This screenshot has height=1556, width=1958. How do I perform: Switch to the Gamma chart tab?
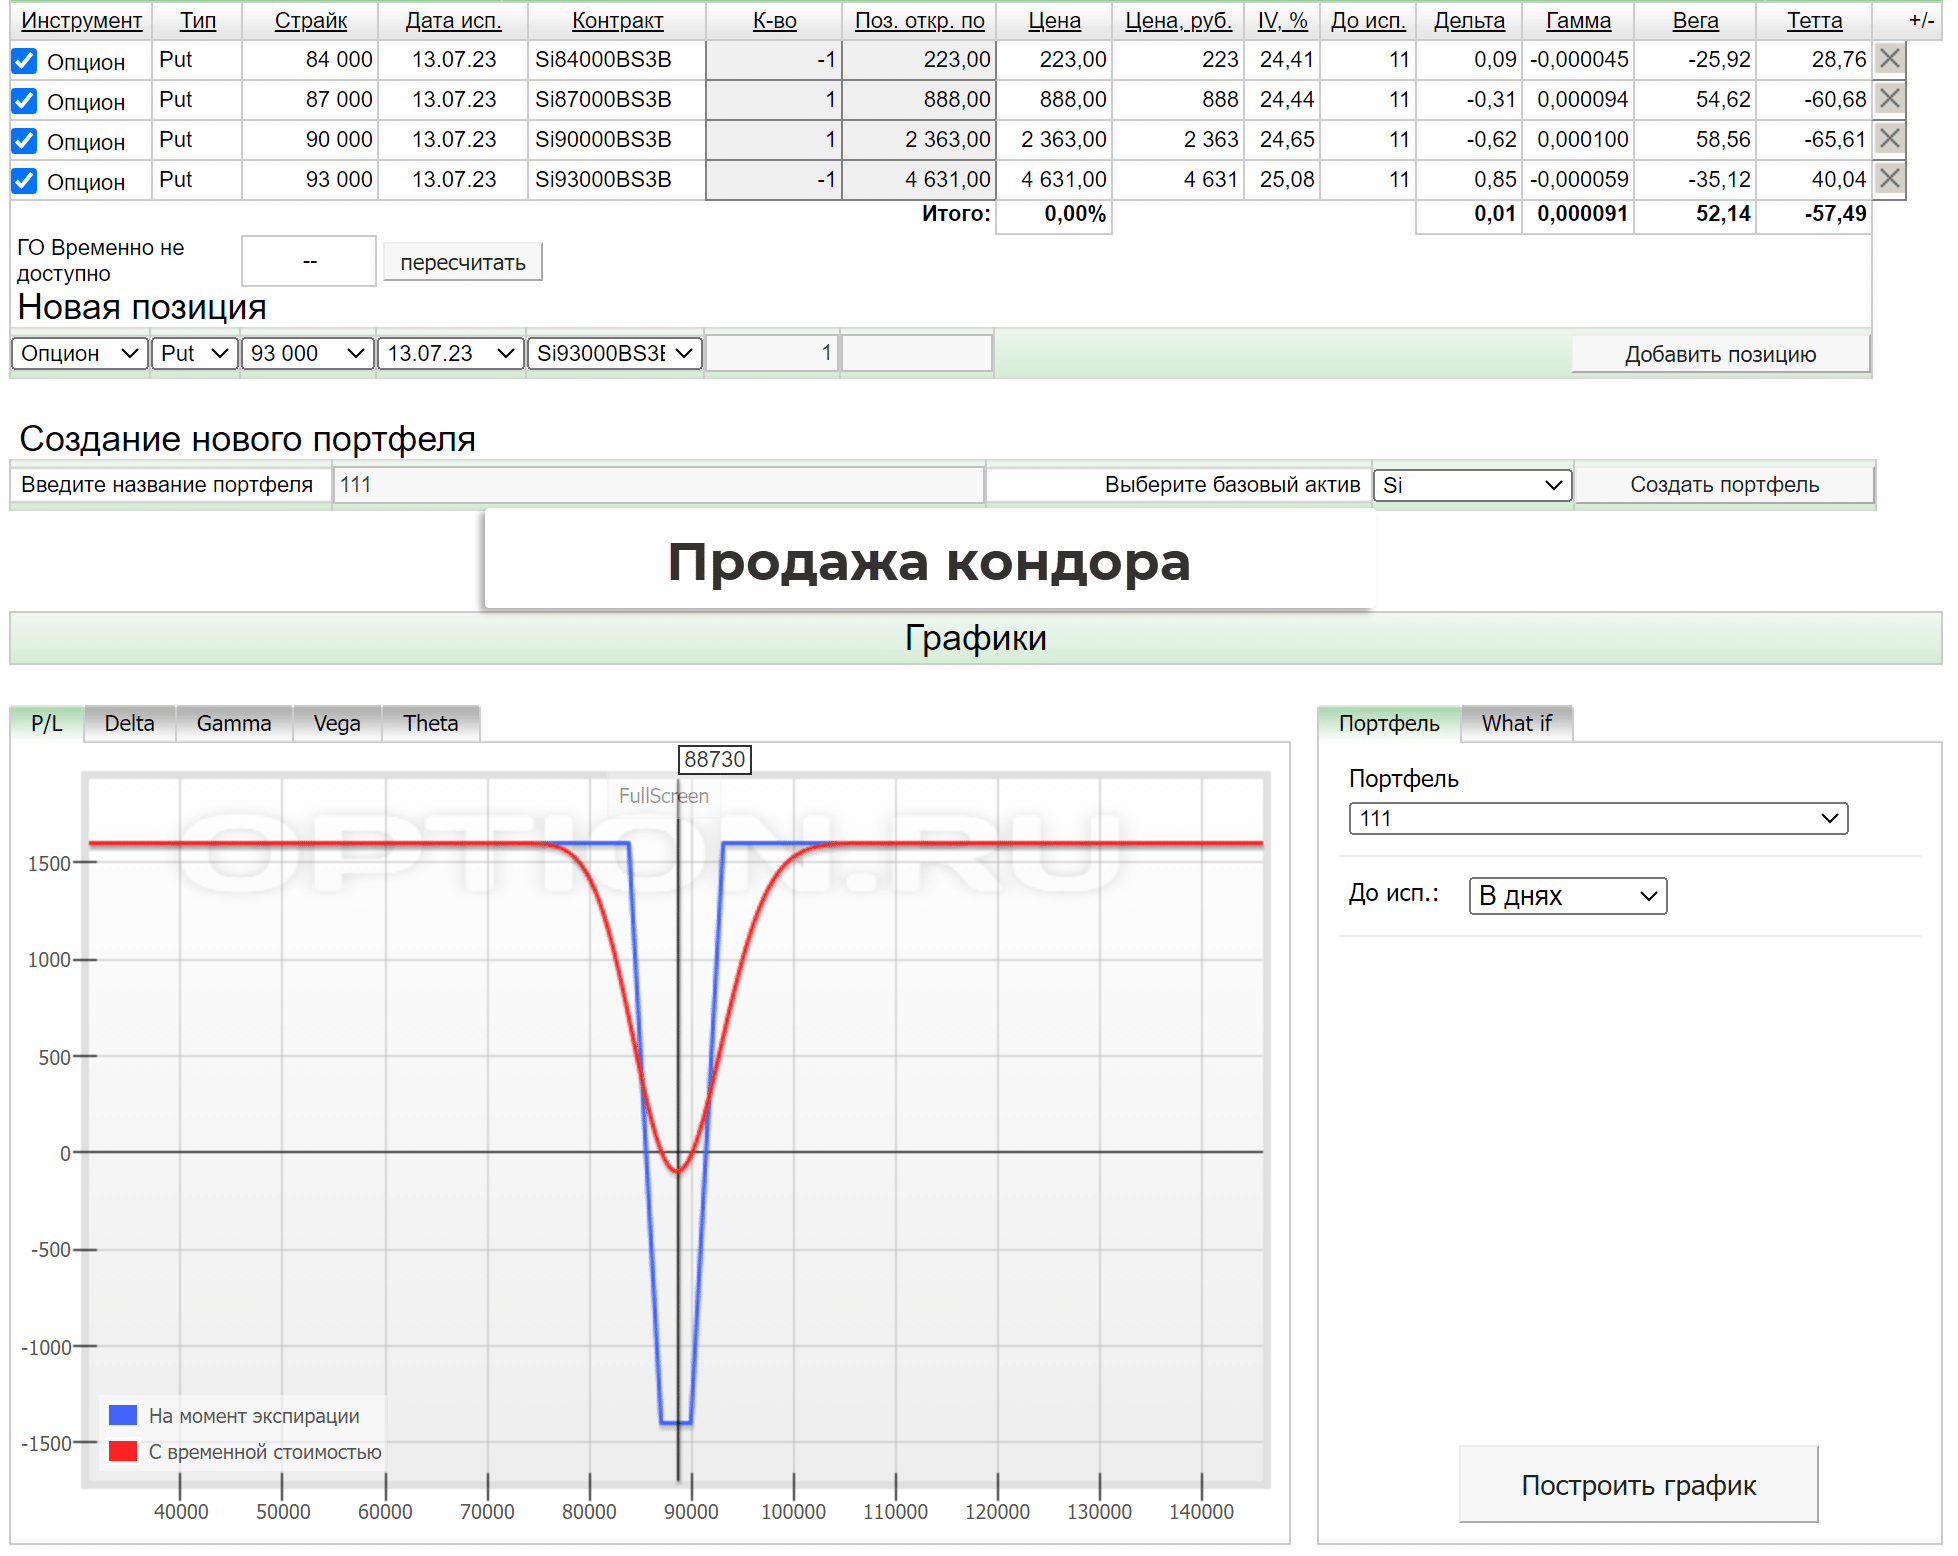pyautogui.click(x=233, y=723)
